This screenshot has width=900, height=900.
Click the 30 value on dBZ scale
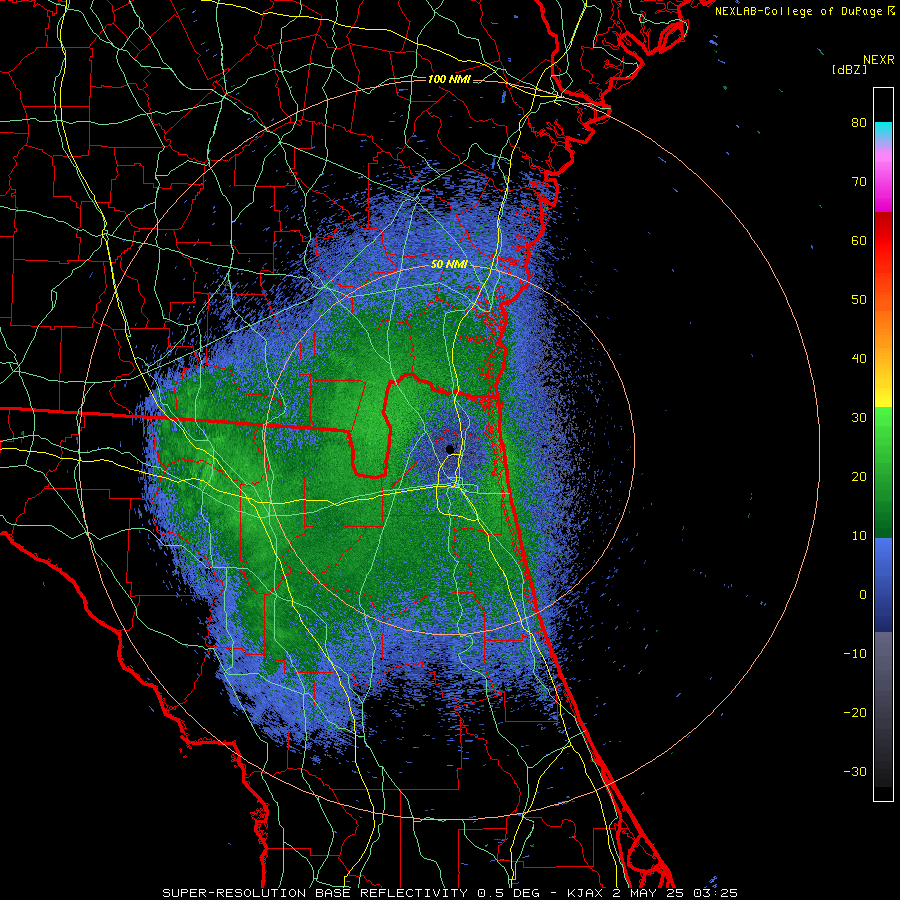(859, 417)
